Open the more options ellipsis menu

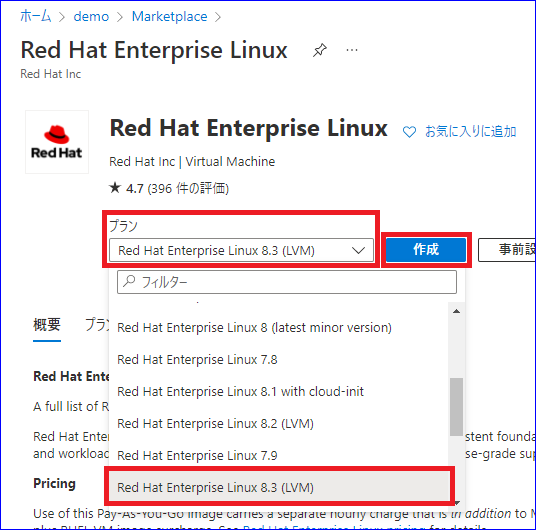coord(352,50)
